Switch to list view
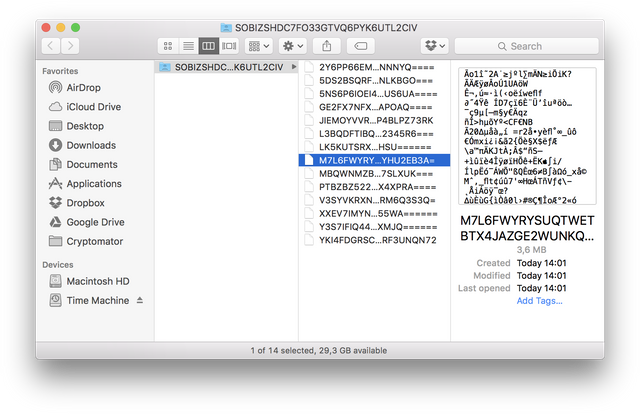The height and width of the screenshot is (414, 640). click(x=188, y=46)
